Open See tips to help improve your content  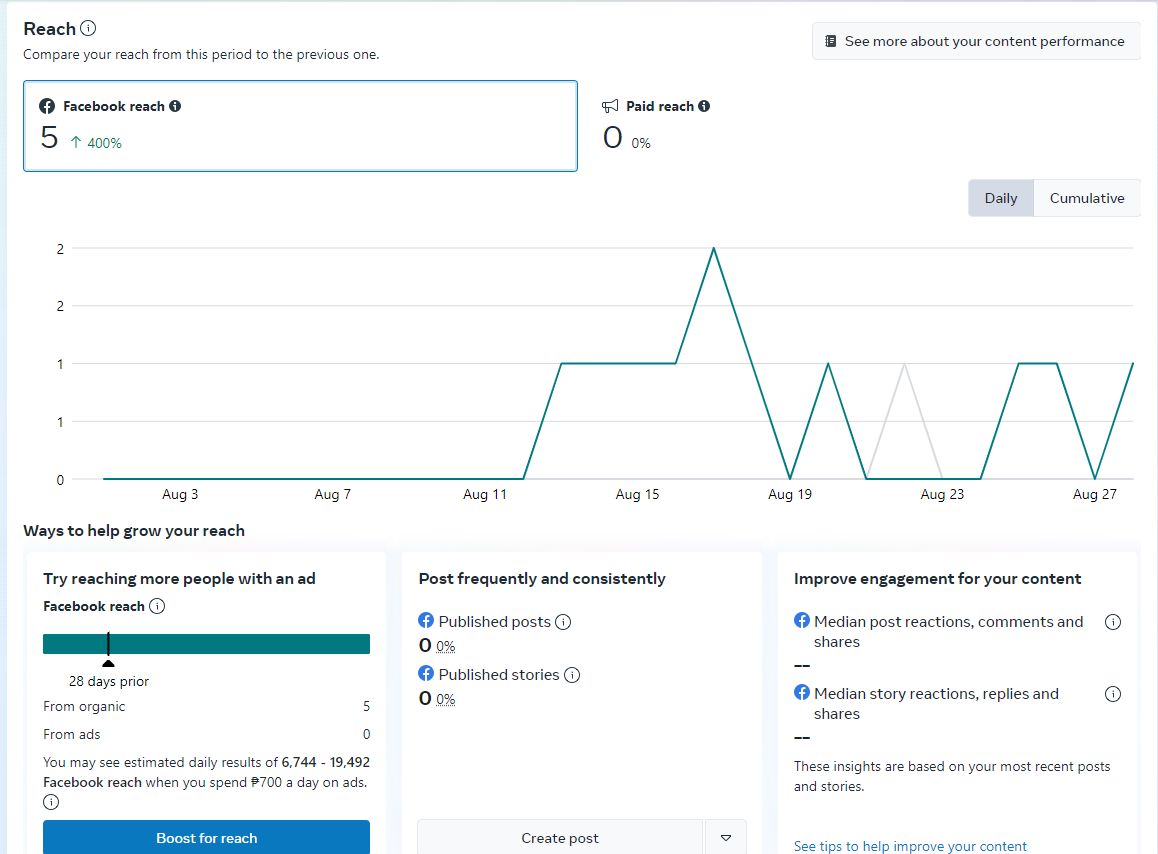coord(910,846)
